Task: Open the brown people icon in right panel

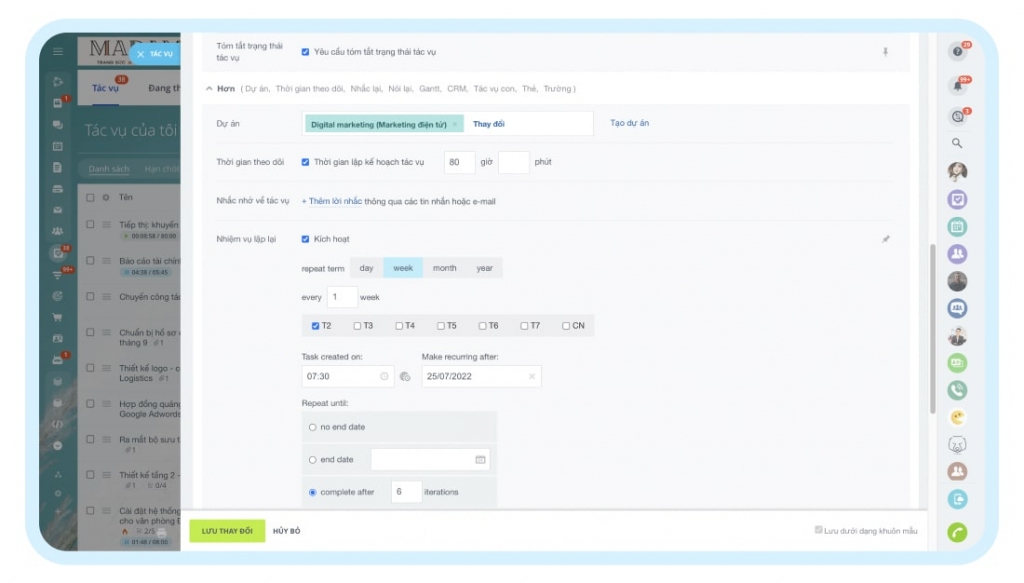Action: click(x=957, y=471)
